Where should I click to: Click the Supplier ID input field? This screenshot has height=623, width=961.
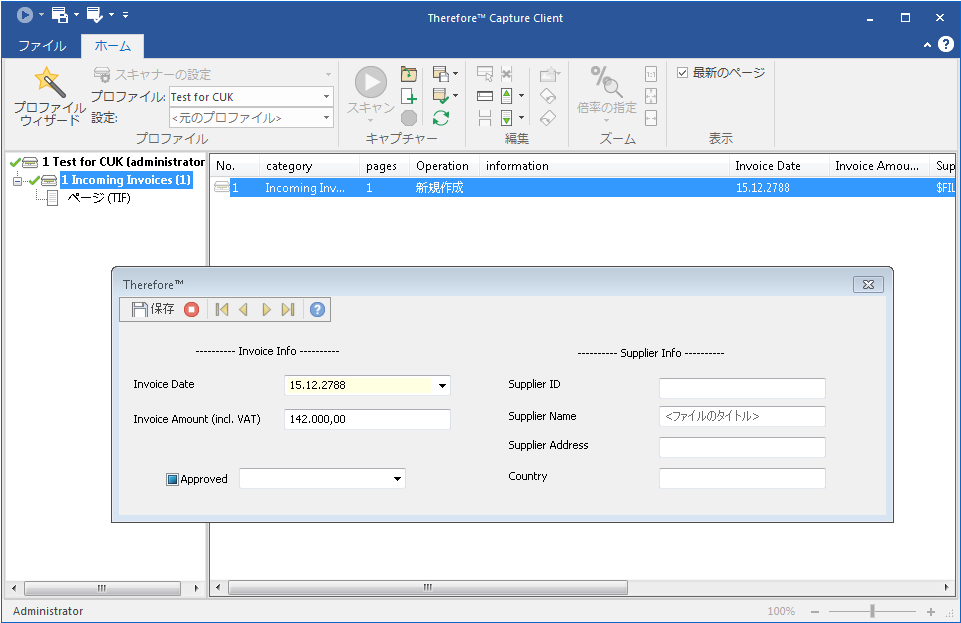(742, 388)
